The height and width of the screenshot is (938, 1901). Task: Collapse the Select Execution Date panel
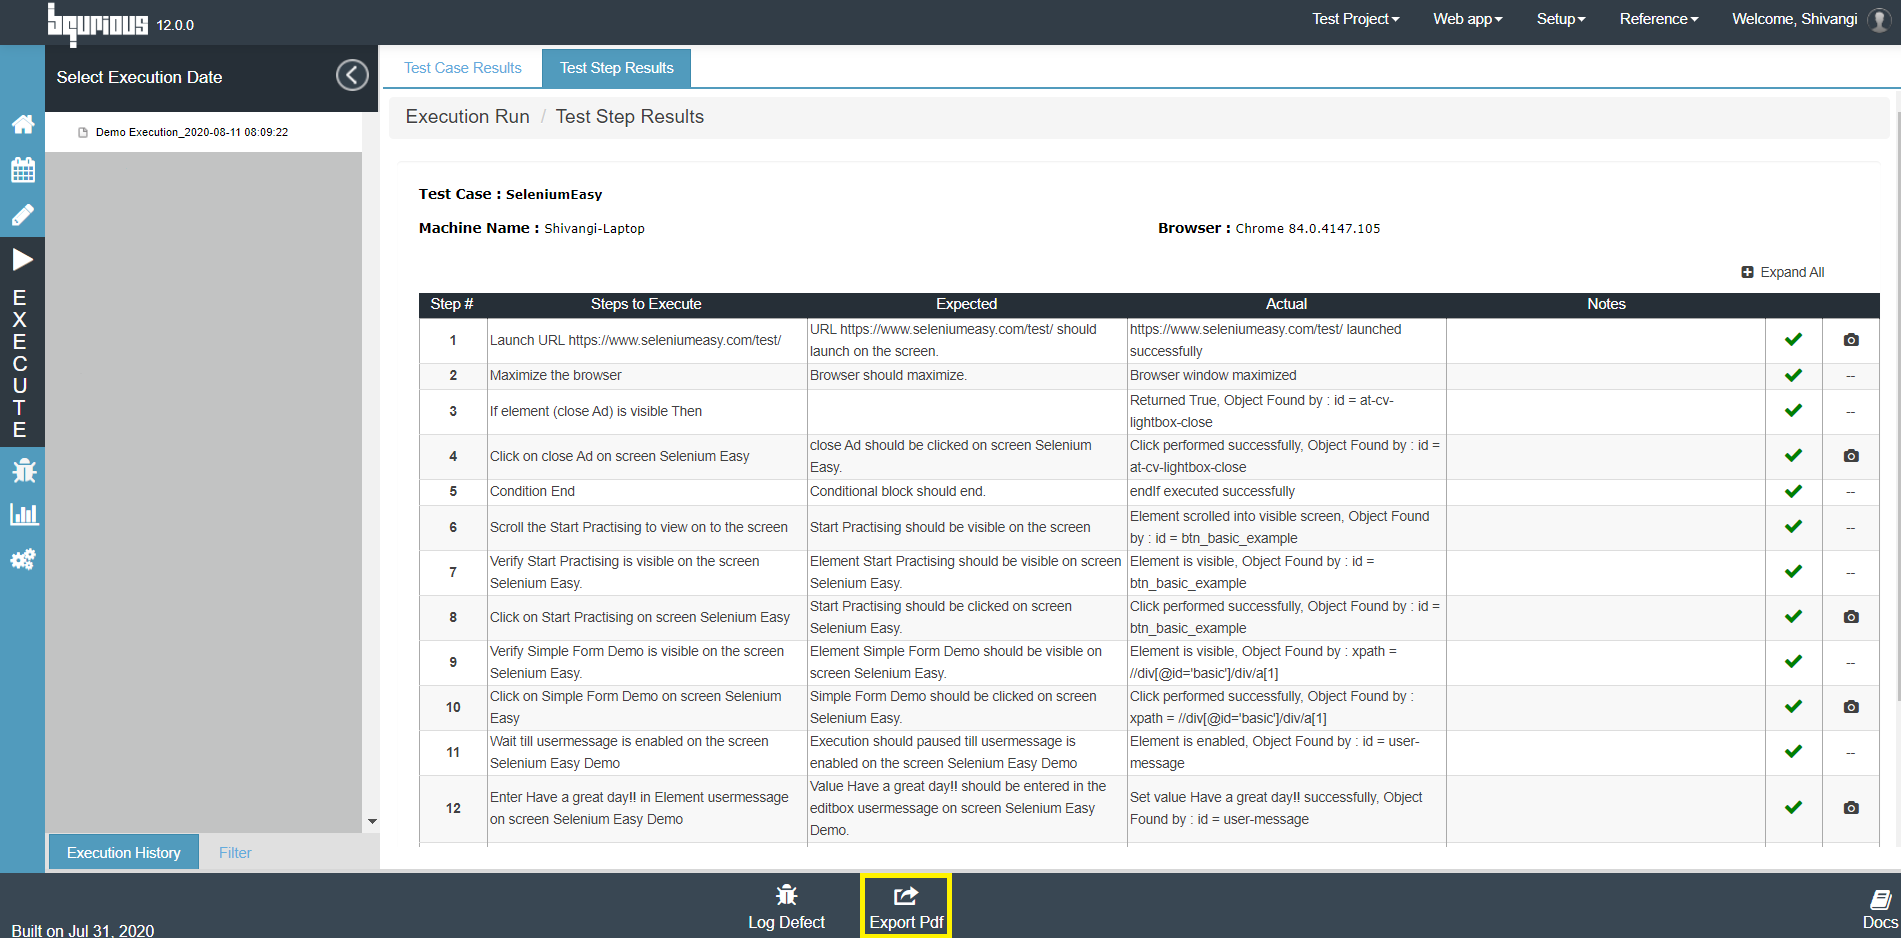pos(352,75)
